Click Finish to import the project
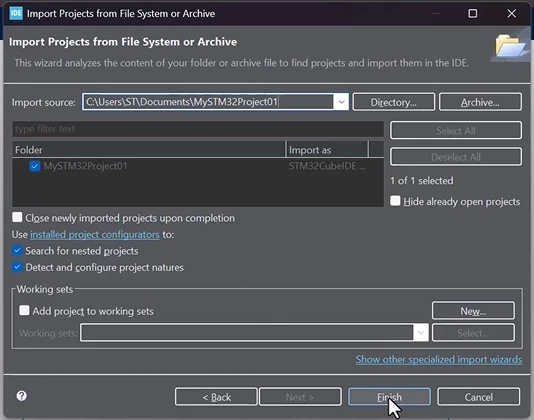534x420 pixels. click(x=389, y=397)
